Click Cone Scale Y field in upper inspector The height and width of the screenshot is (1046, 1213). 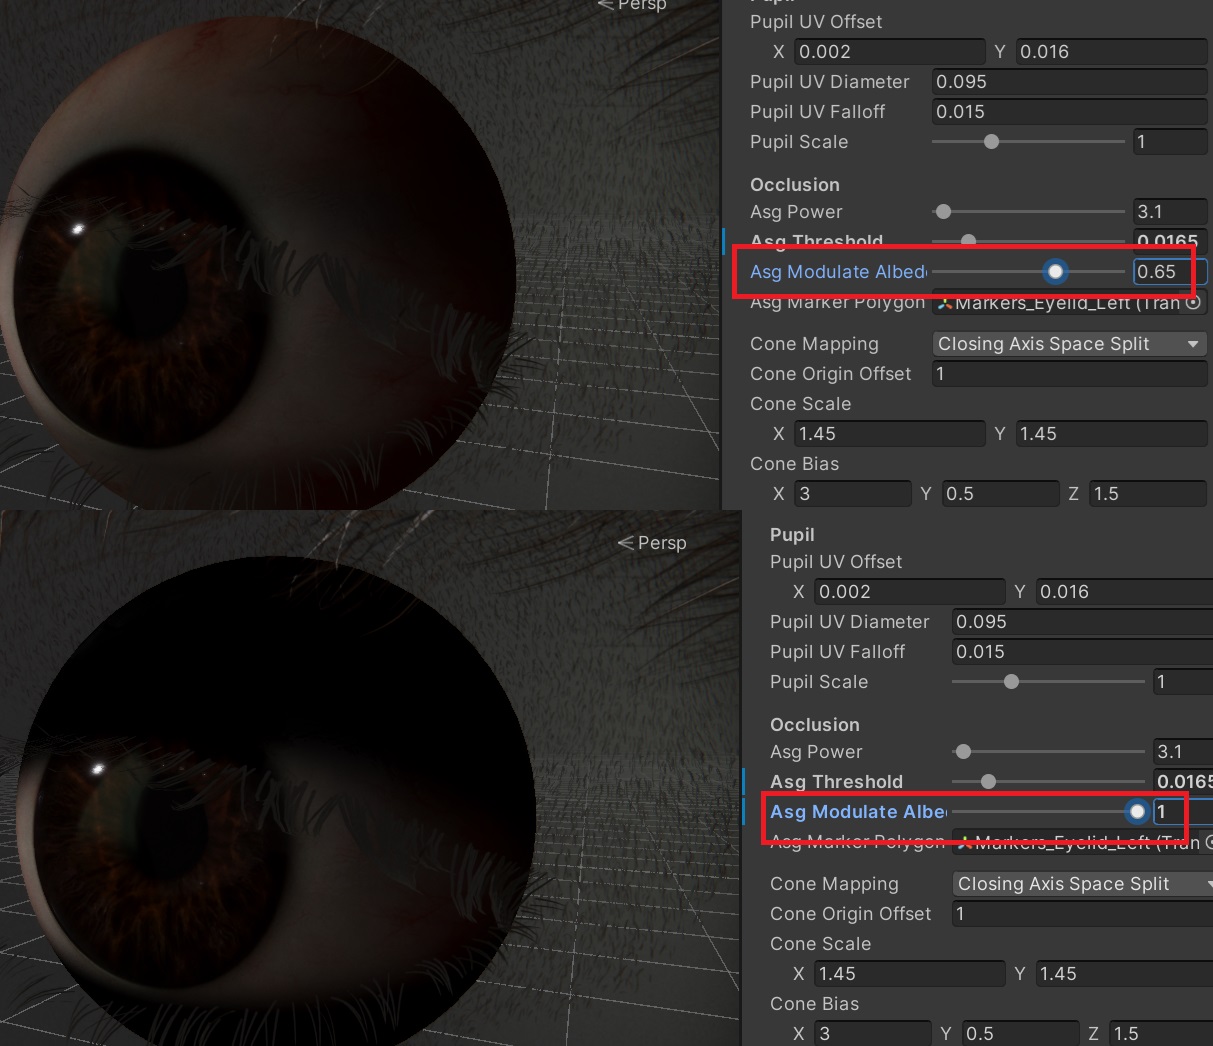pyautogui.click(x=1112, y=434)
